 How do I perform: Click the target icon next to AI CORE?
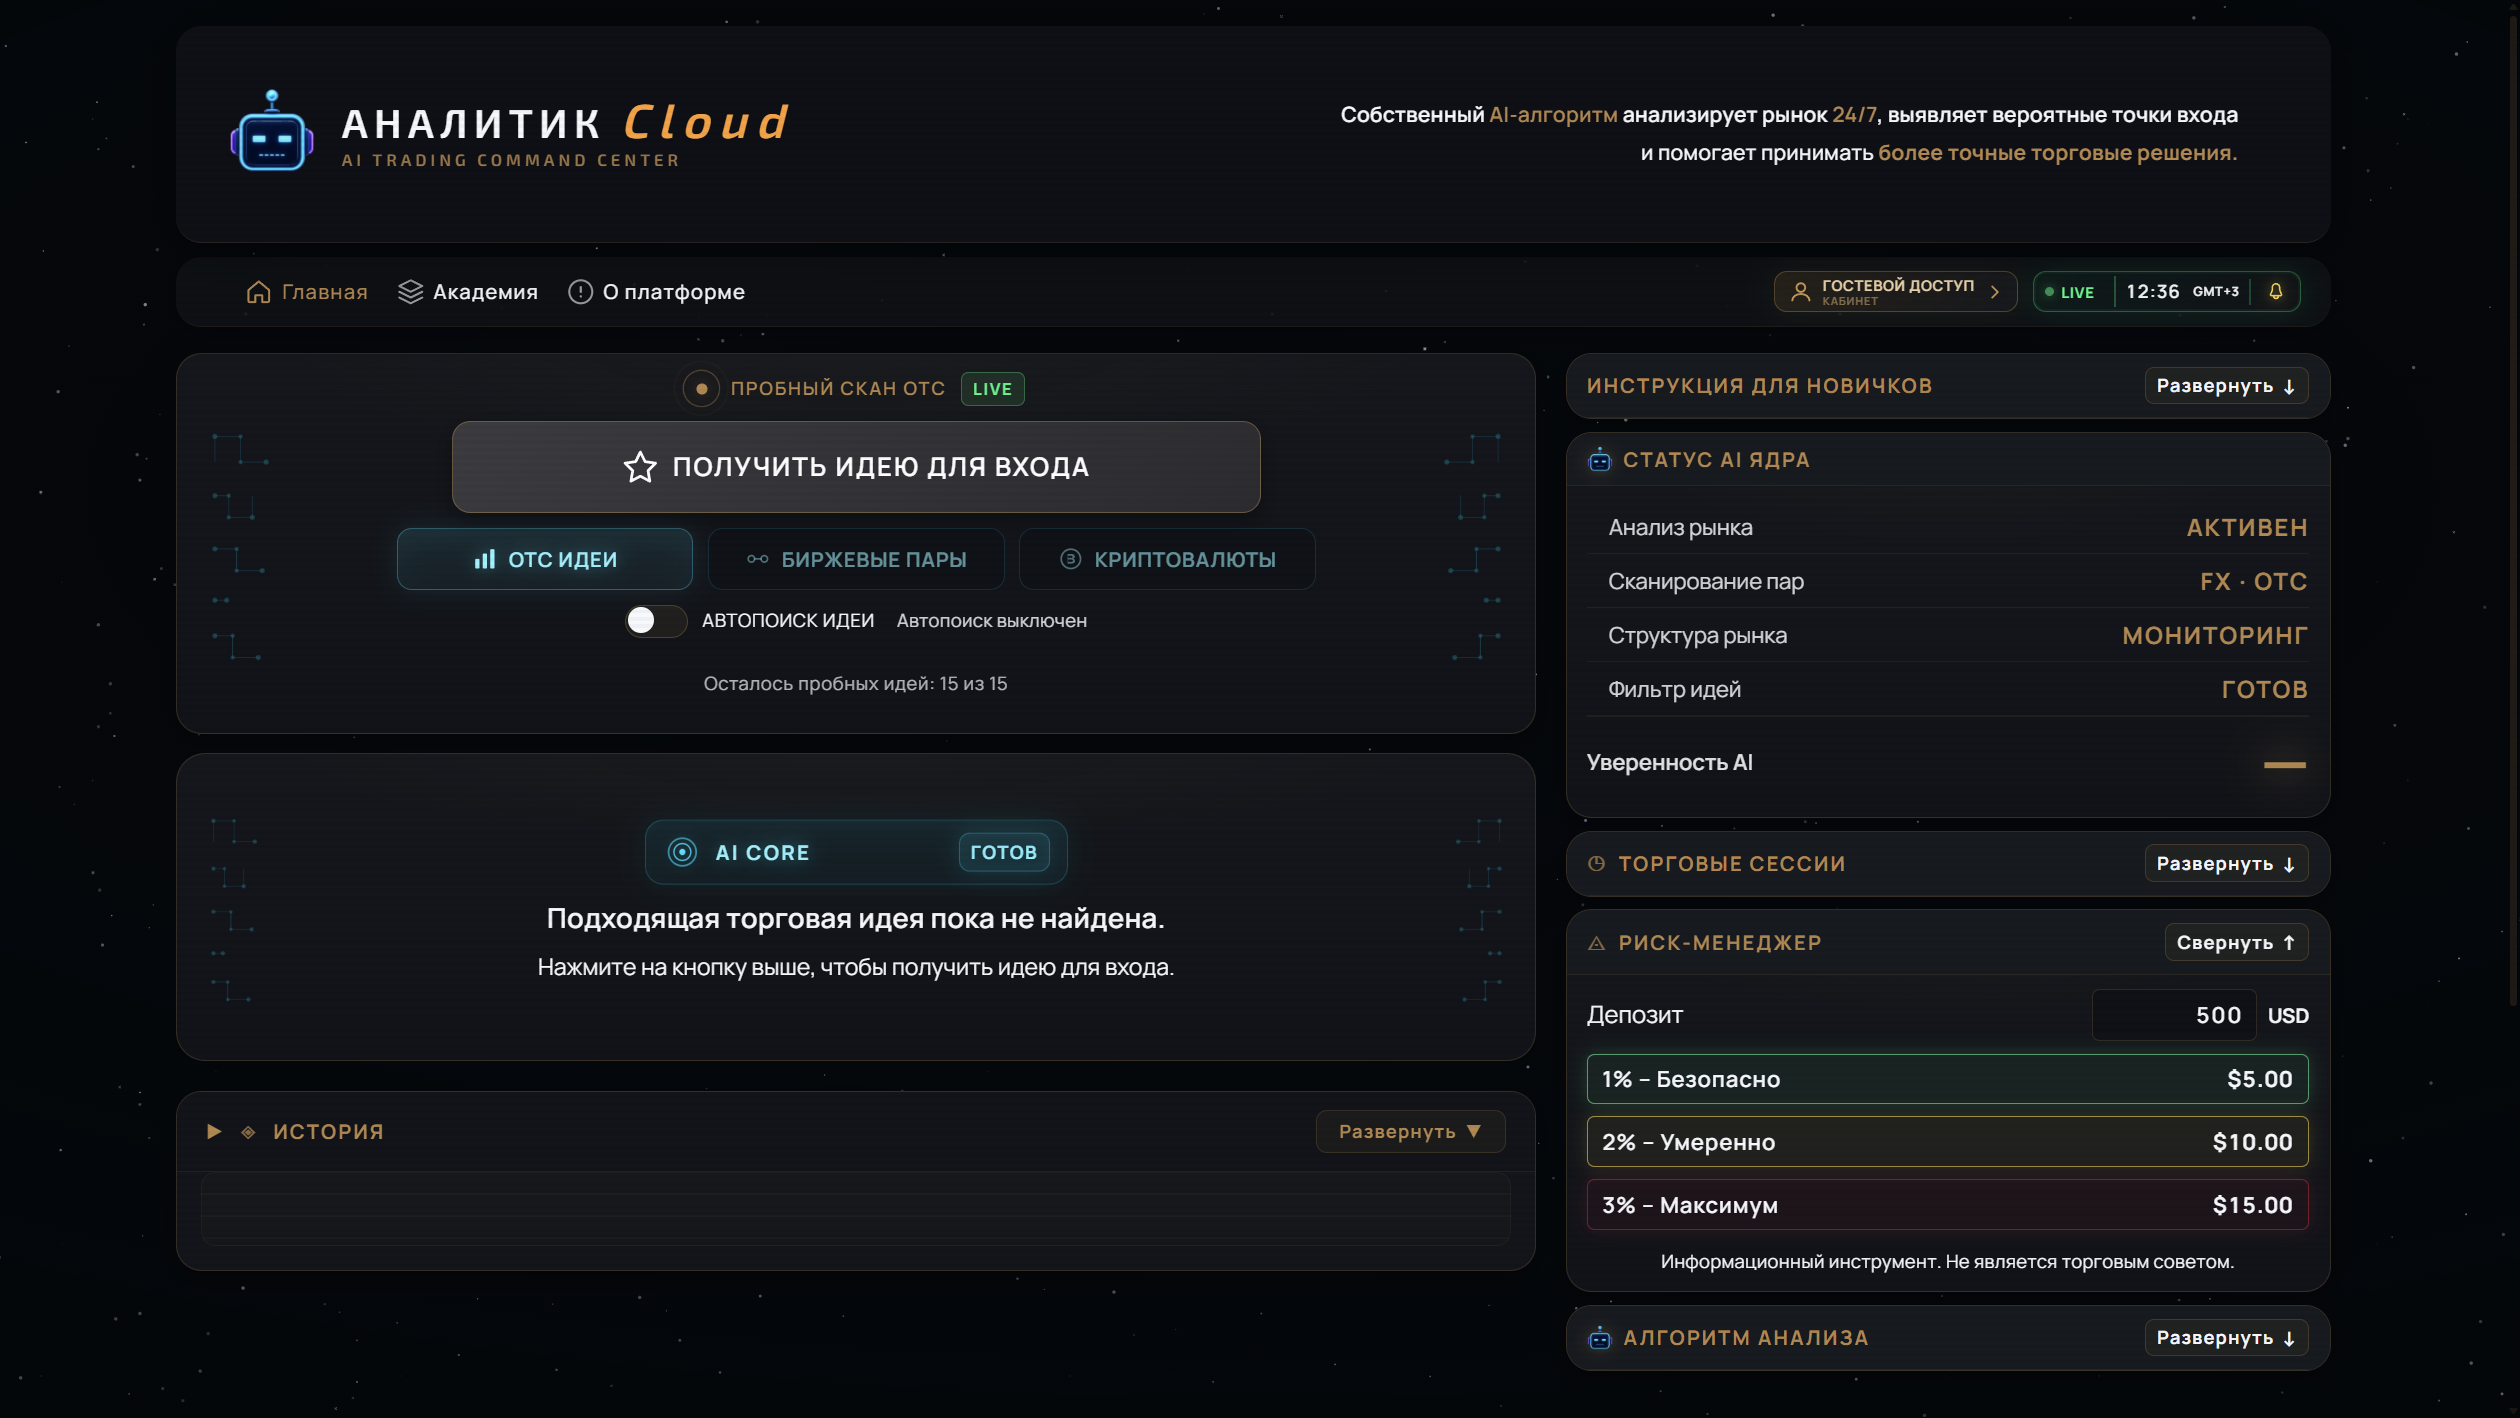tap(682, 852)
